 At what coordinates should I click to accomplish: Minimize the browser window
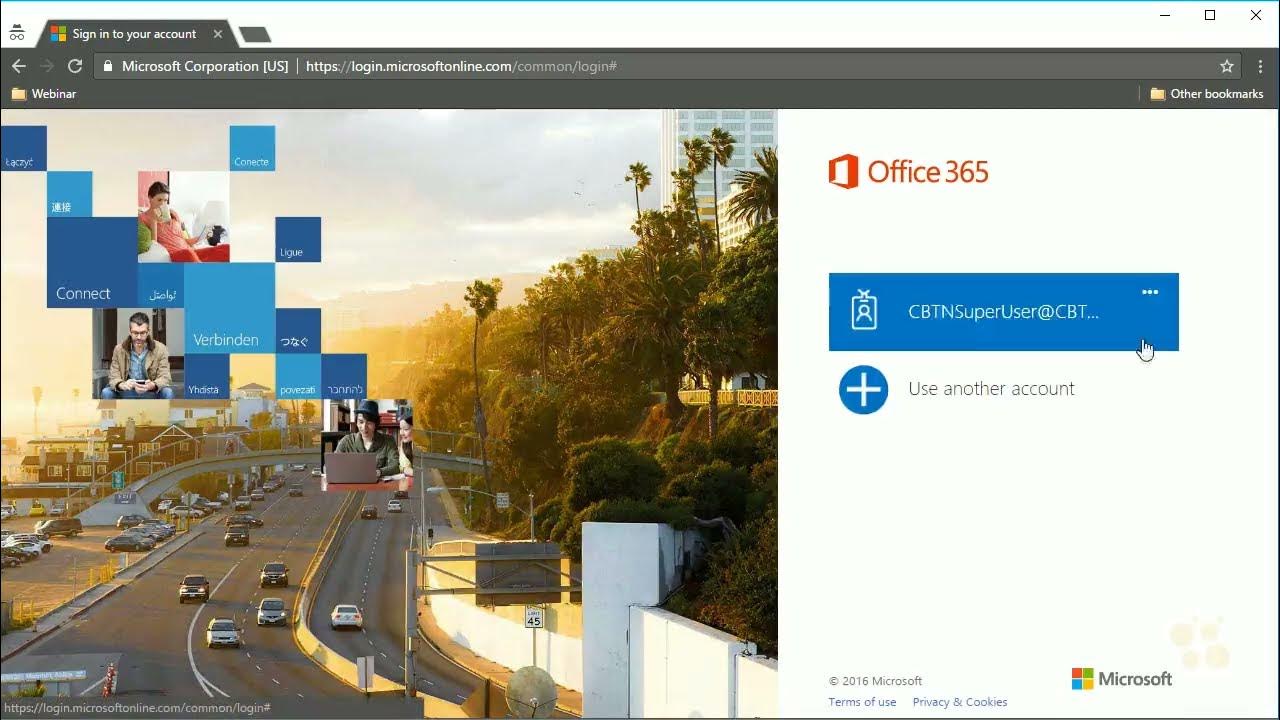[1166, 15]
